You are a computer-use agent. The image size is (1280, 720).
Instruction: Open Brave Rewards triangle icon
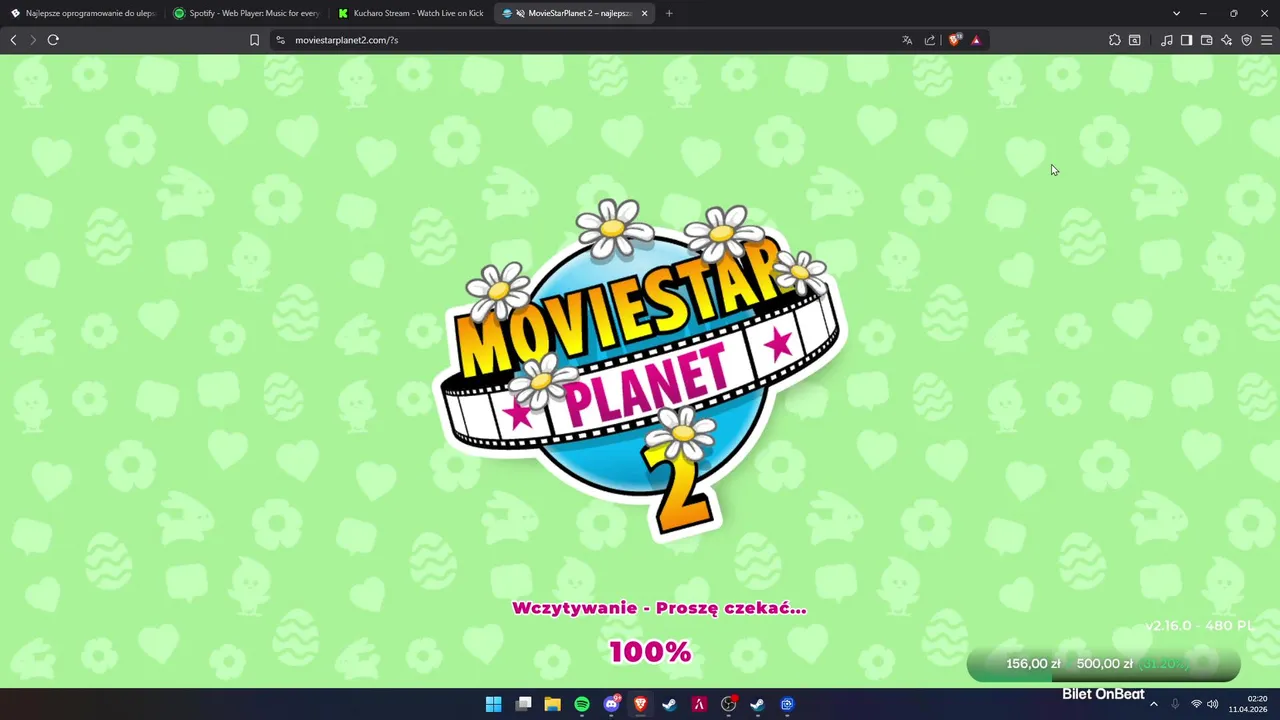tap(976, 40)
